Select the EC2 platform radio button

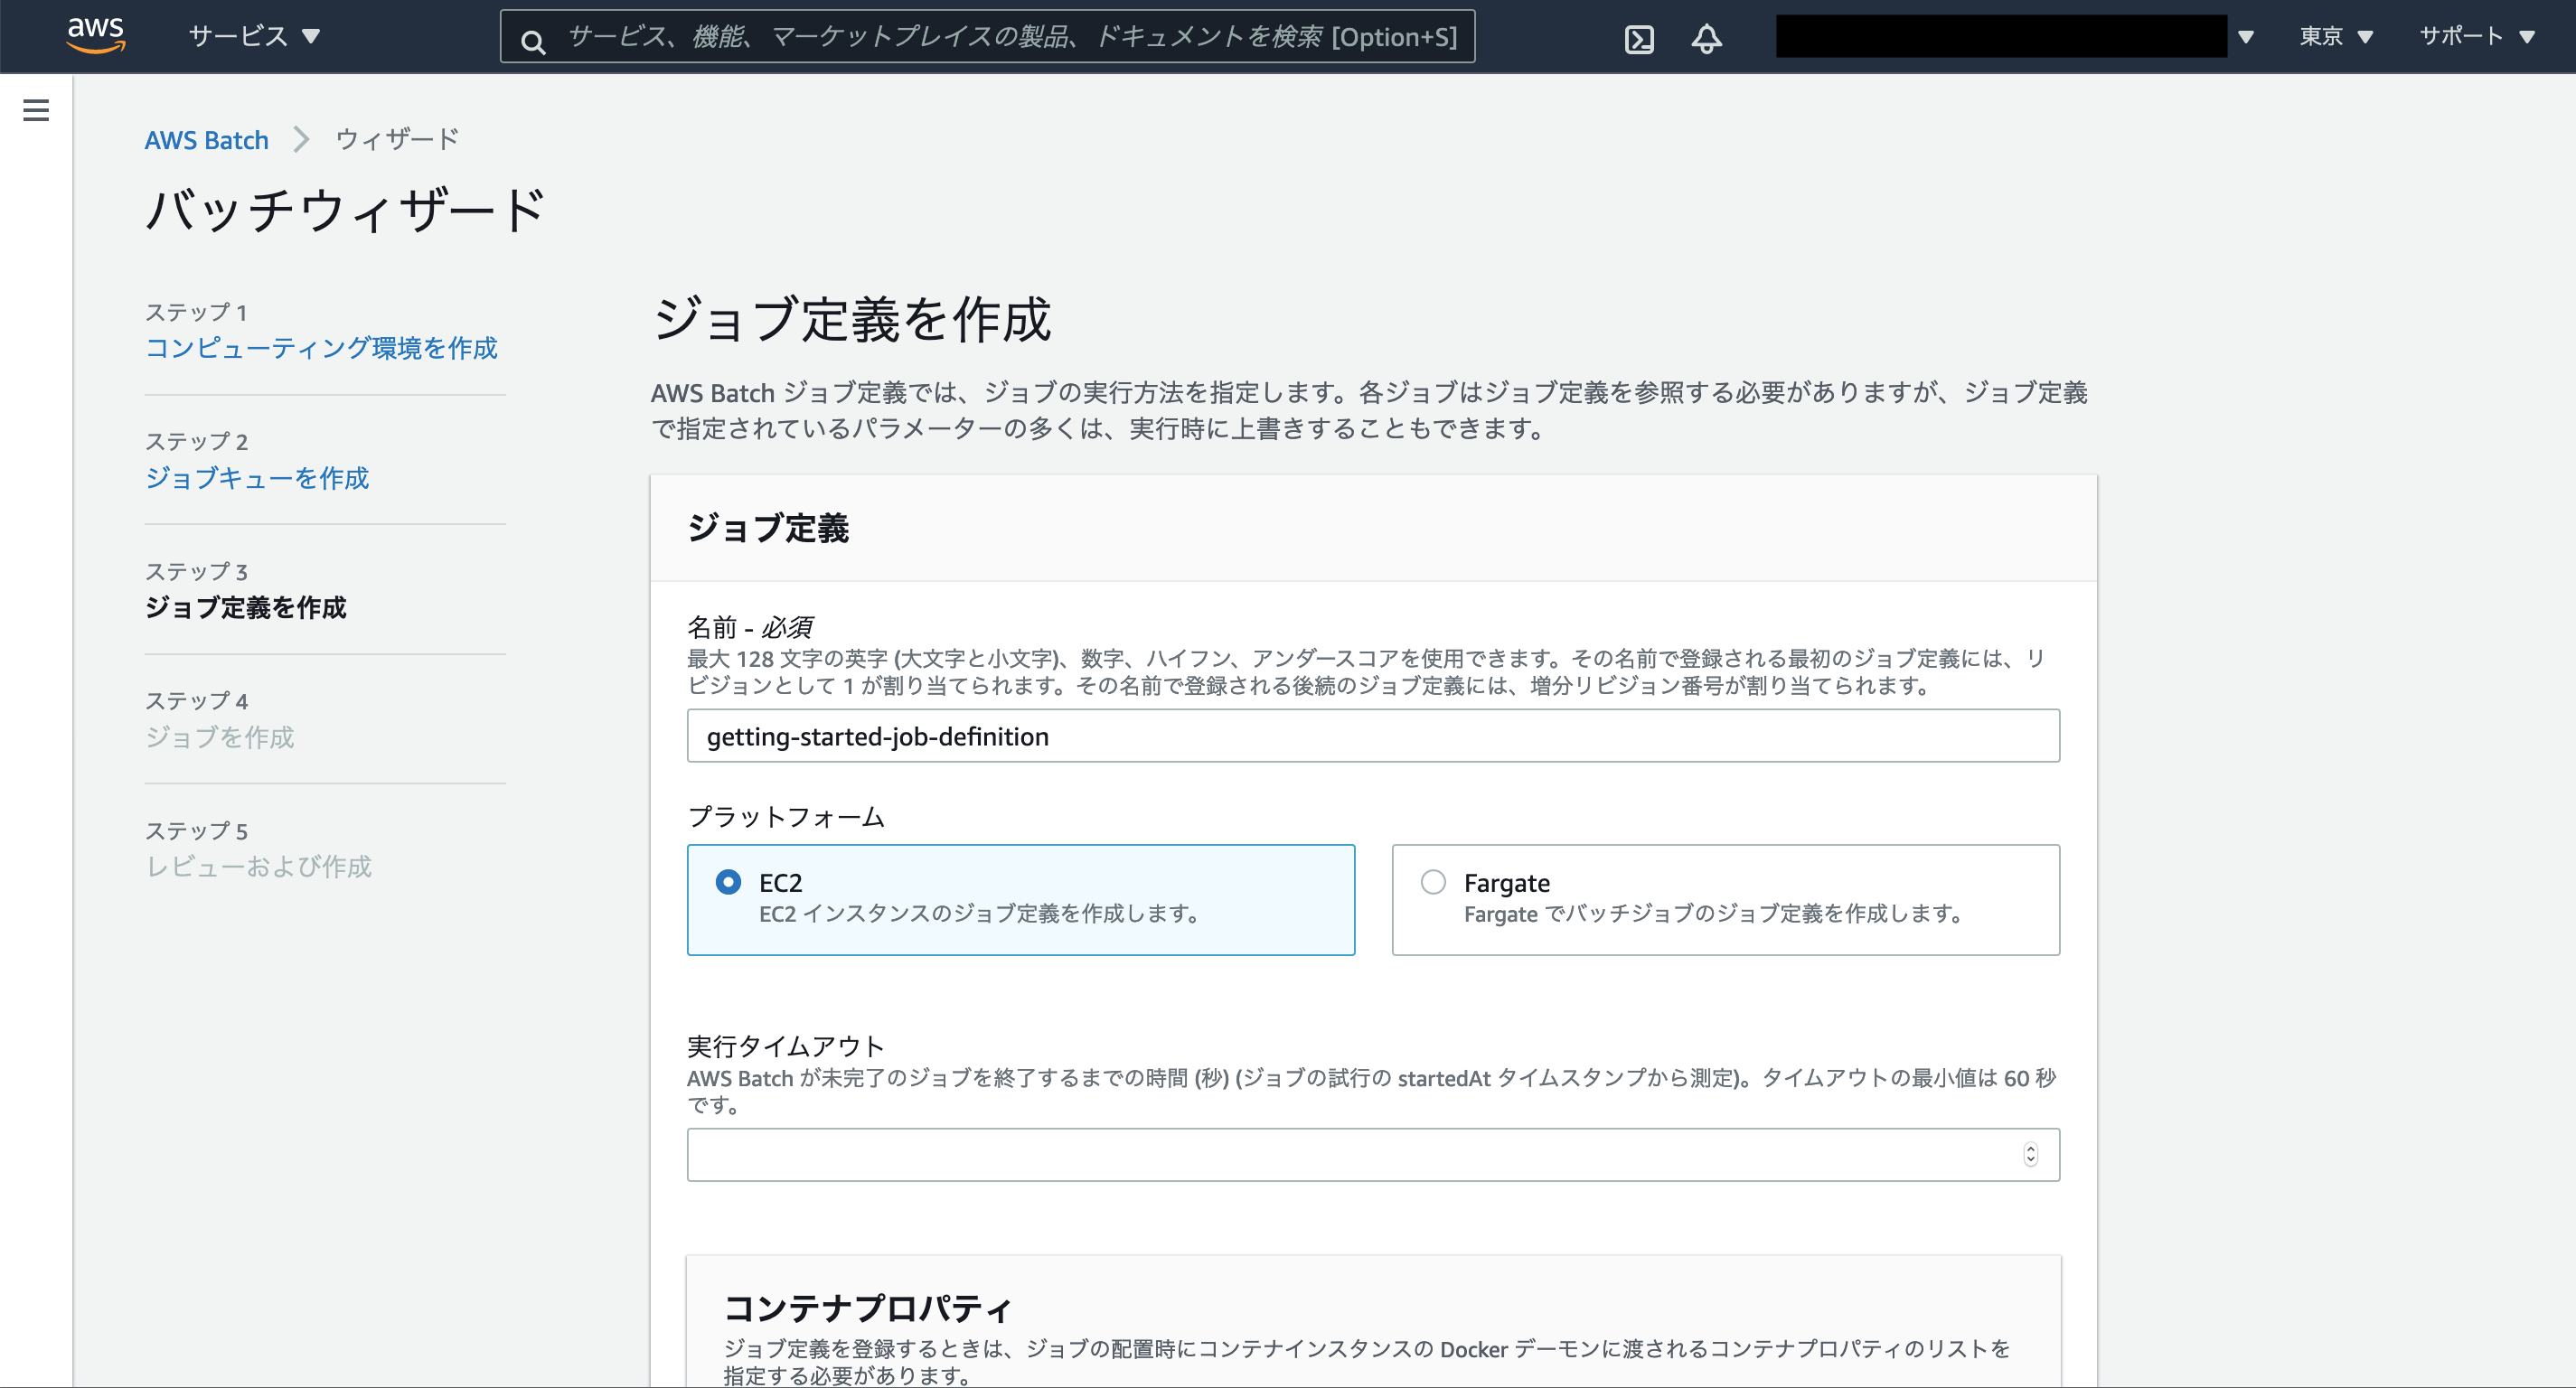[x=728, y=882]
